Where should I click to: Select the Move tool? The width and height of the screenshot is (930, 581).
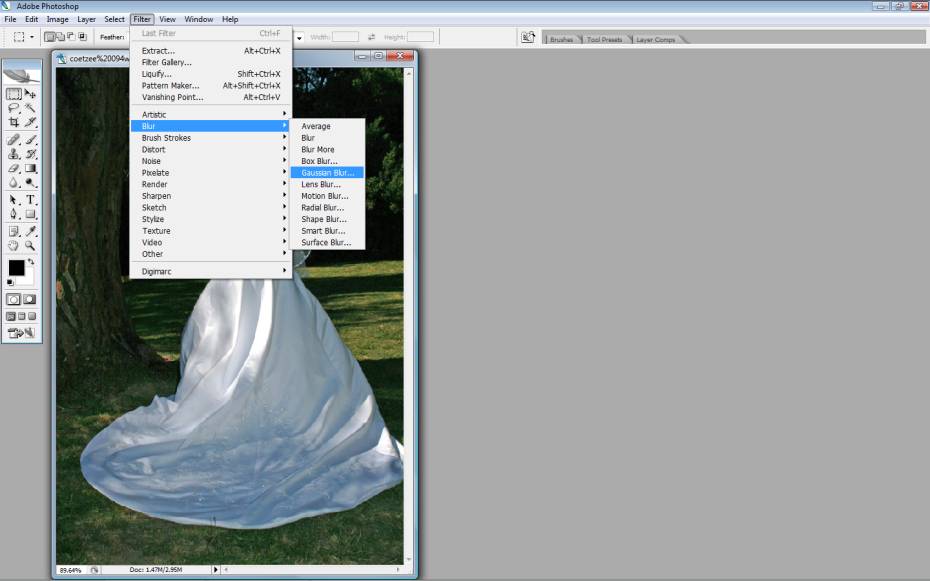30,94
